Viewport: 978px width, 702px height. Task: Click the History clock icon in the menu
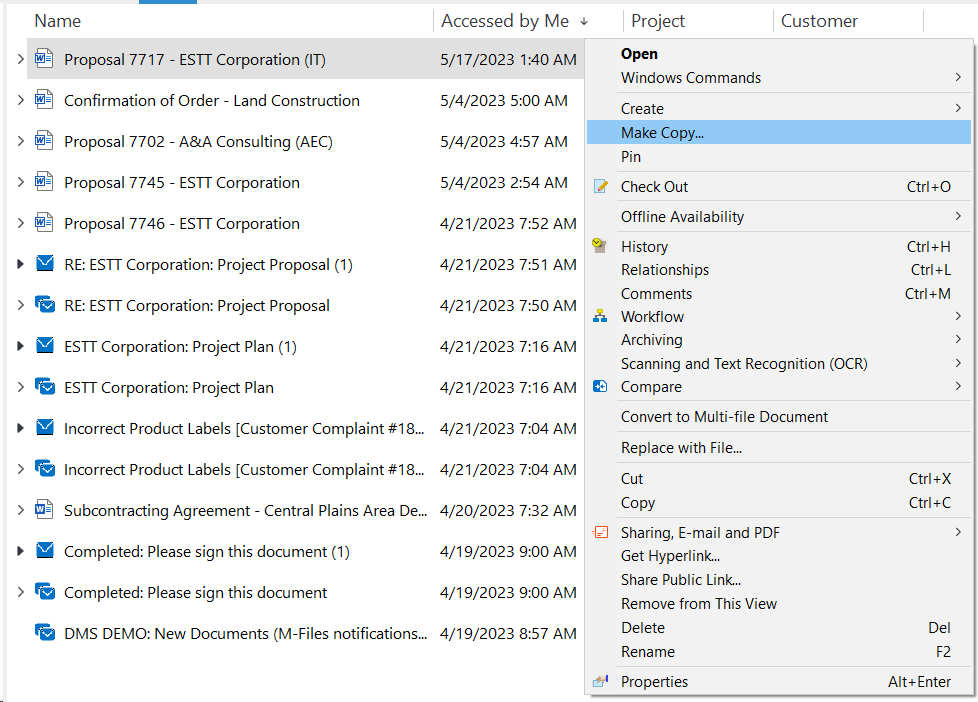[x=599, y=245]
